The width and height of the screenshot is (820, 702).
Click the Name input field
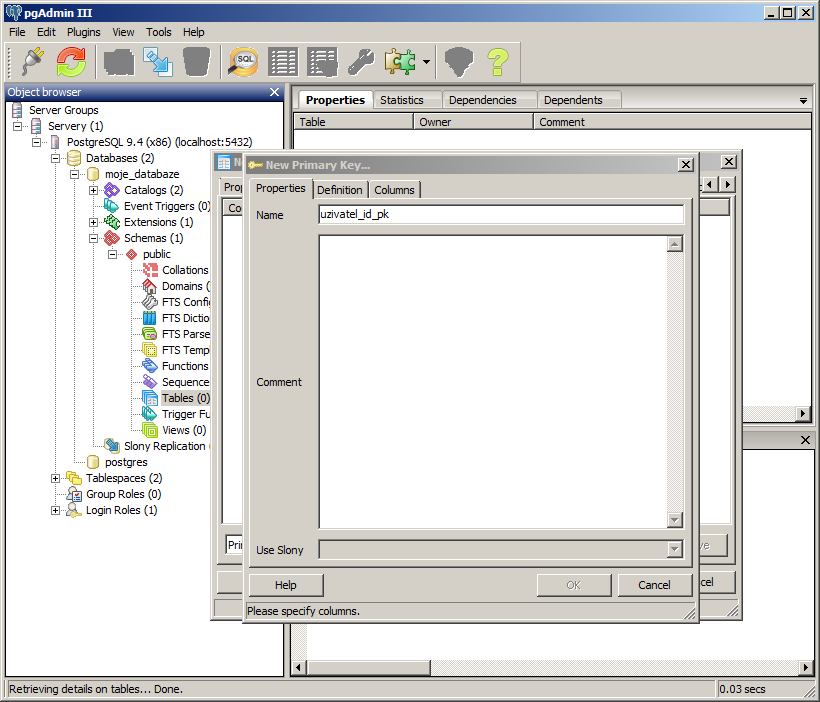[501, 214]
